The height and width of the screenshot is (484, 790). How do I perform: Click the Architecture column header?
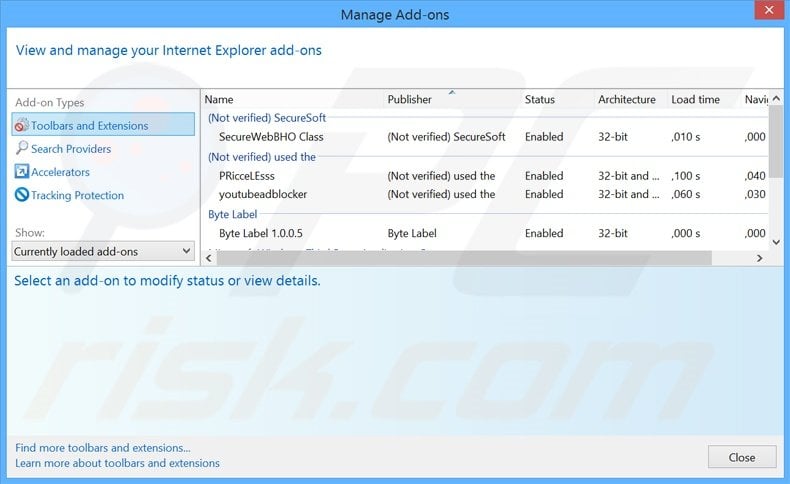627,99
